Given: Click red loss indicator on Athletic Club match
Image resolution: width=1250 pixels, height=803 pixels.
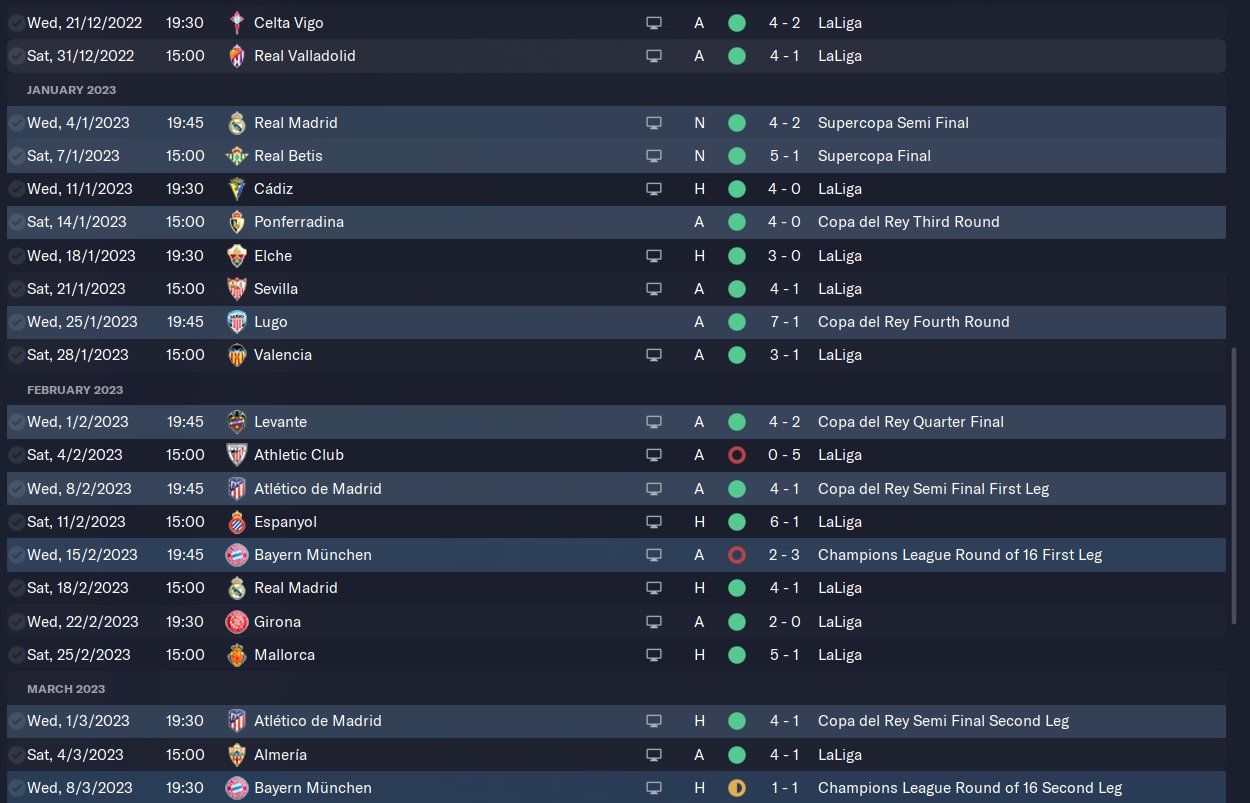Looking at the screenshot, I should click(x=737, y=455).
